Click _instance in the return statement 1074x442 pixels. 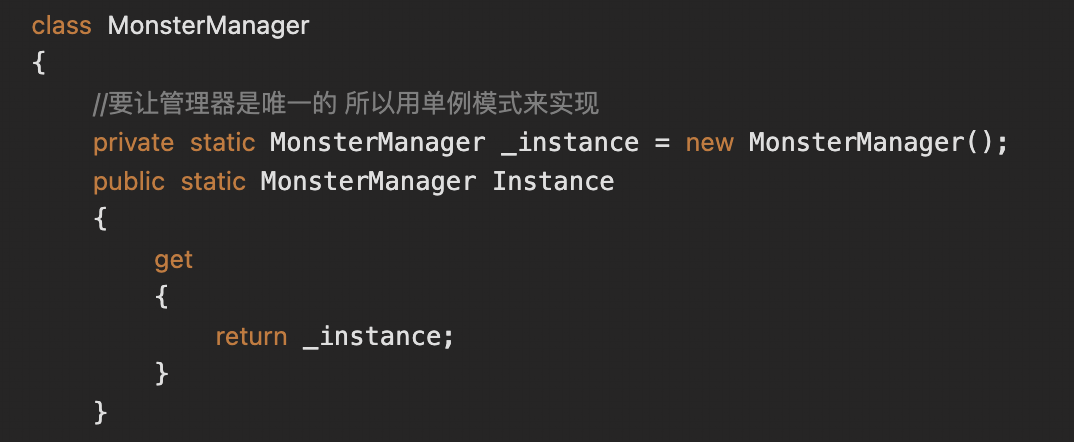pos(372,337)
